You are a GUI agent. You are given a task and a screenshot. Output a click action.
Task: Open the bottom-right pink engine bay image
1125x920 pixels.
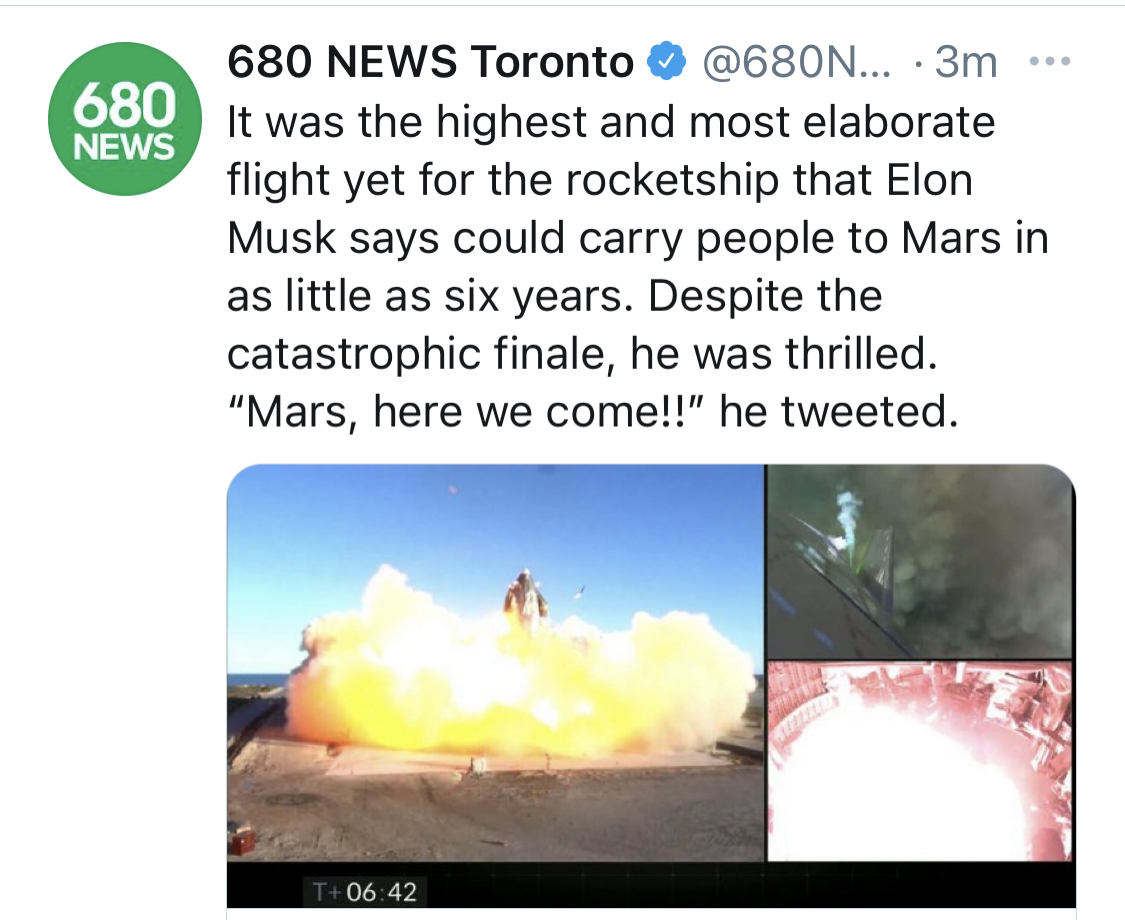coord(921,761)
